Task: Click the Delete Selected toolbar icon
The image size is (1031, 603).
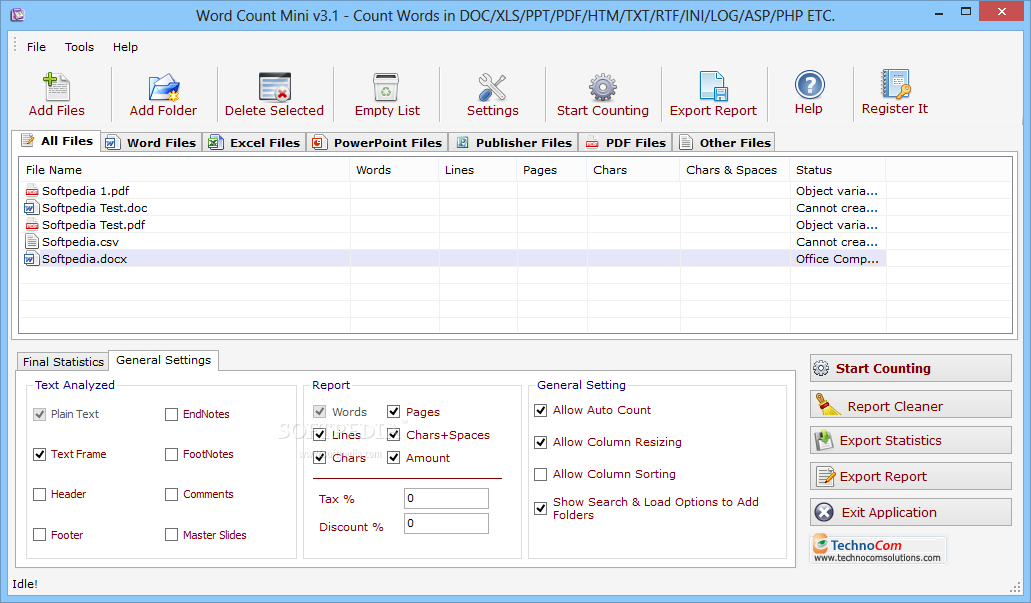Action: [x=274, y=86]
